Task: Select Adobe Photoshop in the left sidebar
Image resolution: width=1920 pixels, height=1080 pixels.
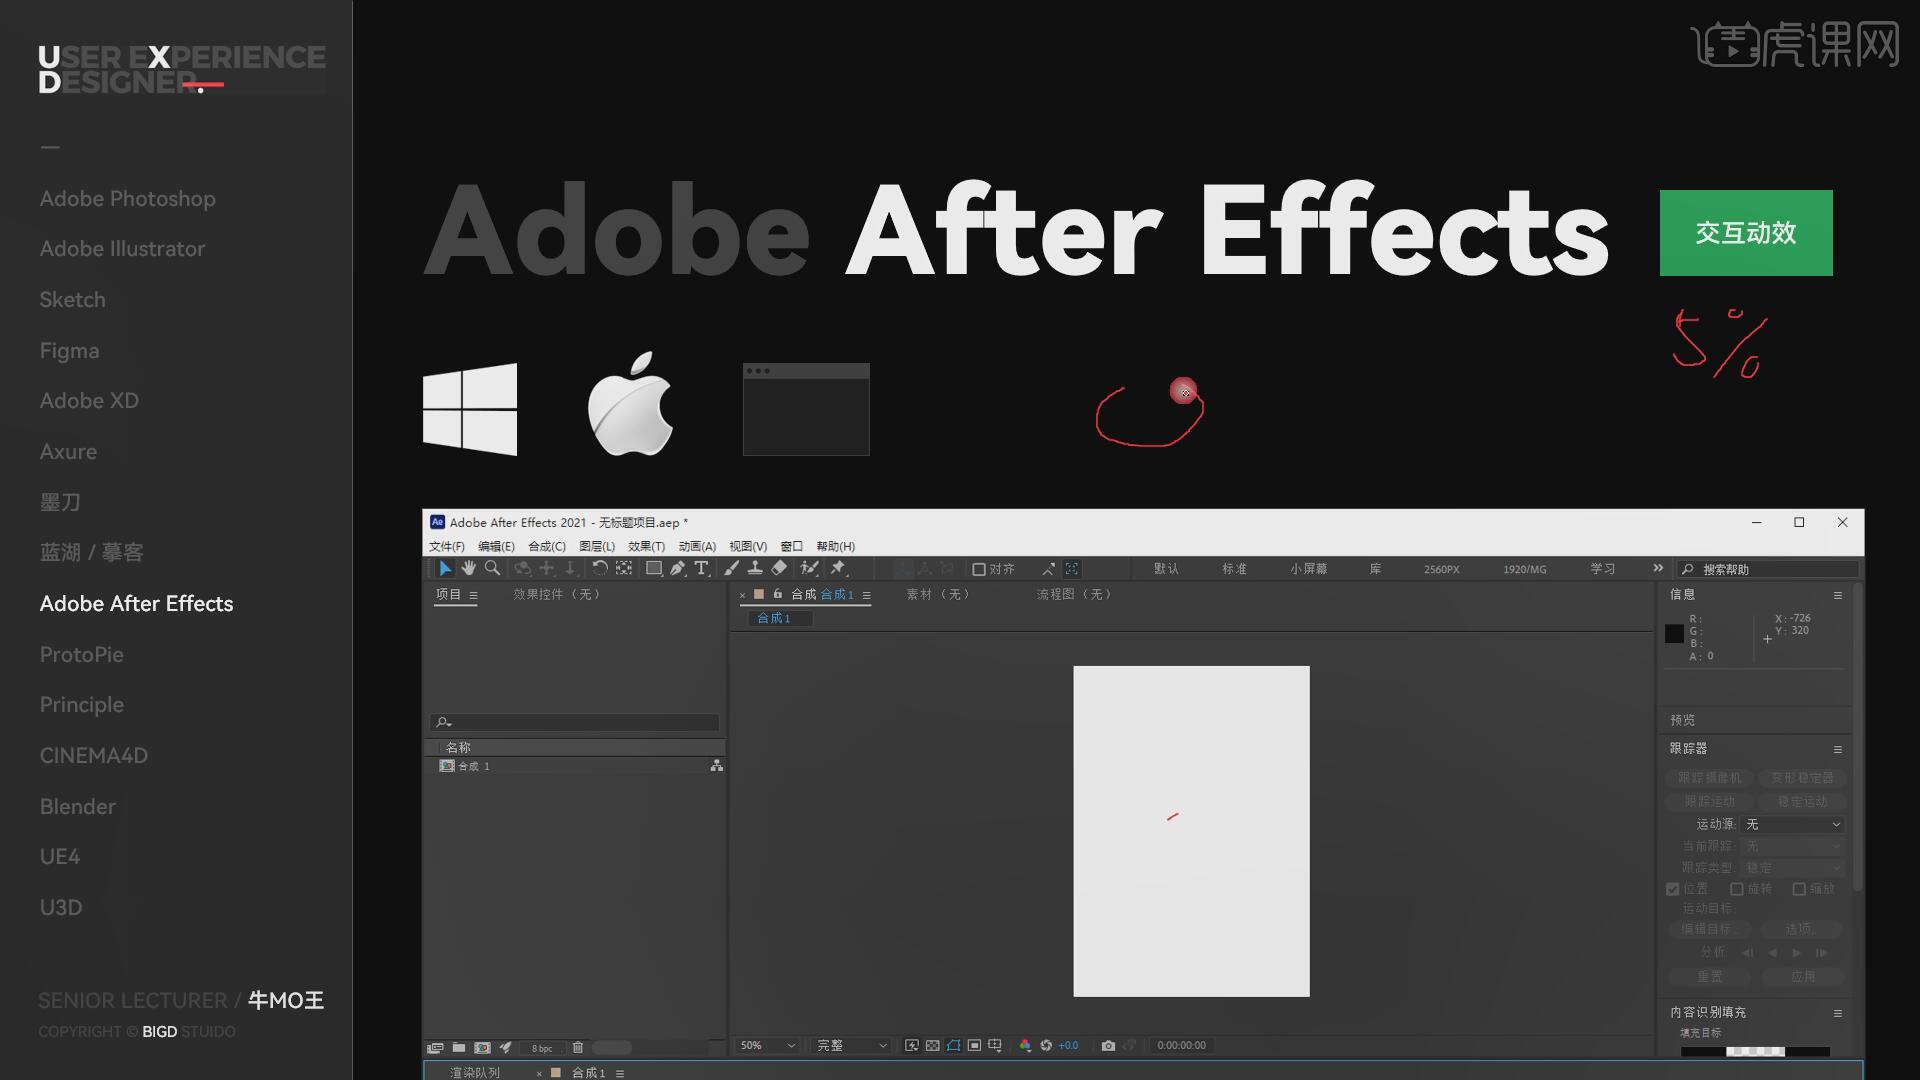Action: pos(127,198)
